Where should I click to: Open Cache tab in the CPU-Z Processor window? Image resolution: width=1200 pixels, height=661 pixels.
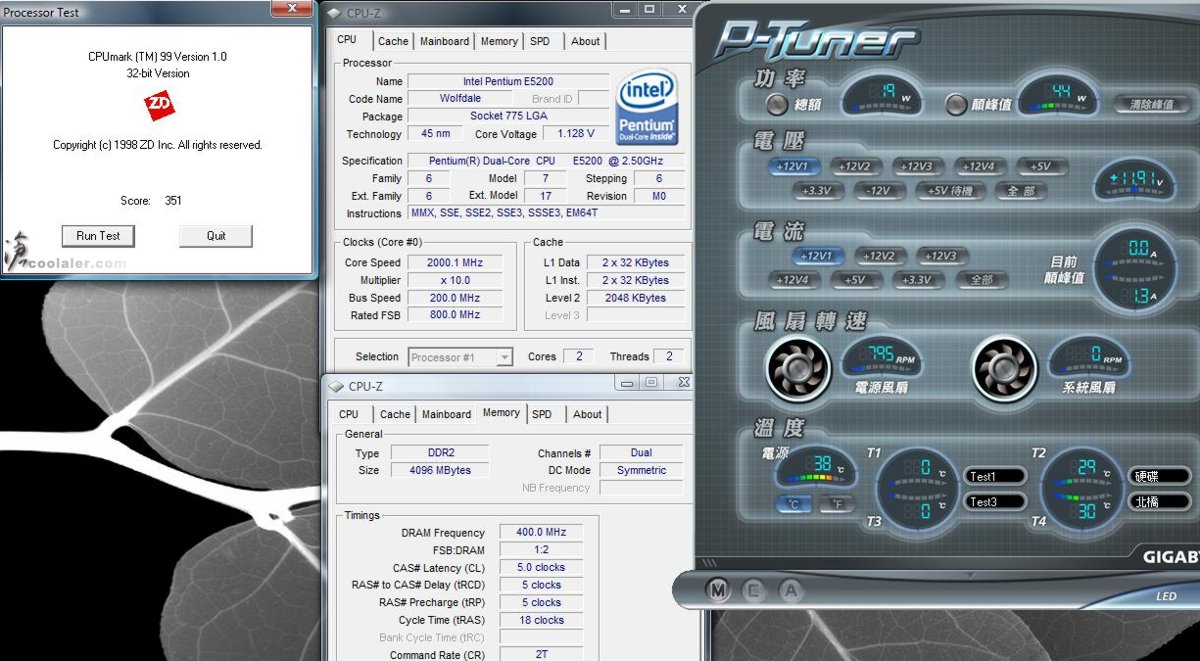pyautogui.click(x=393, y=41)
